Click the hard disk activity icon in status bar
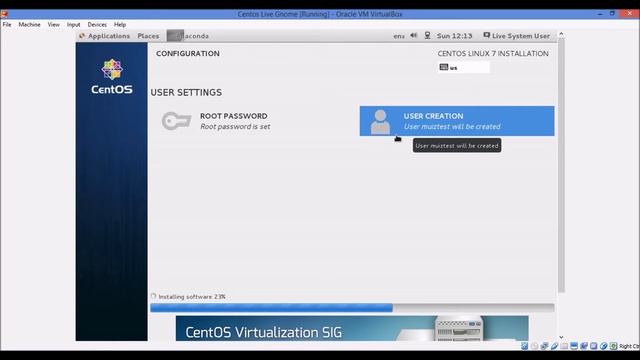Image resolution: width=640 pixels, height=360 pixels. point(524,346)
